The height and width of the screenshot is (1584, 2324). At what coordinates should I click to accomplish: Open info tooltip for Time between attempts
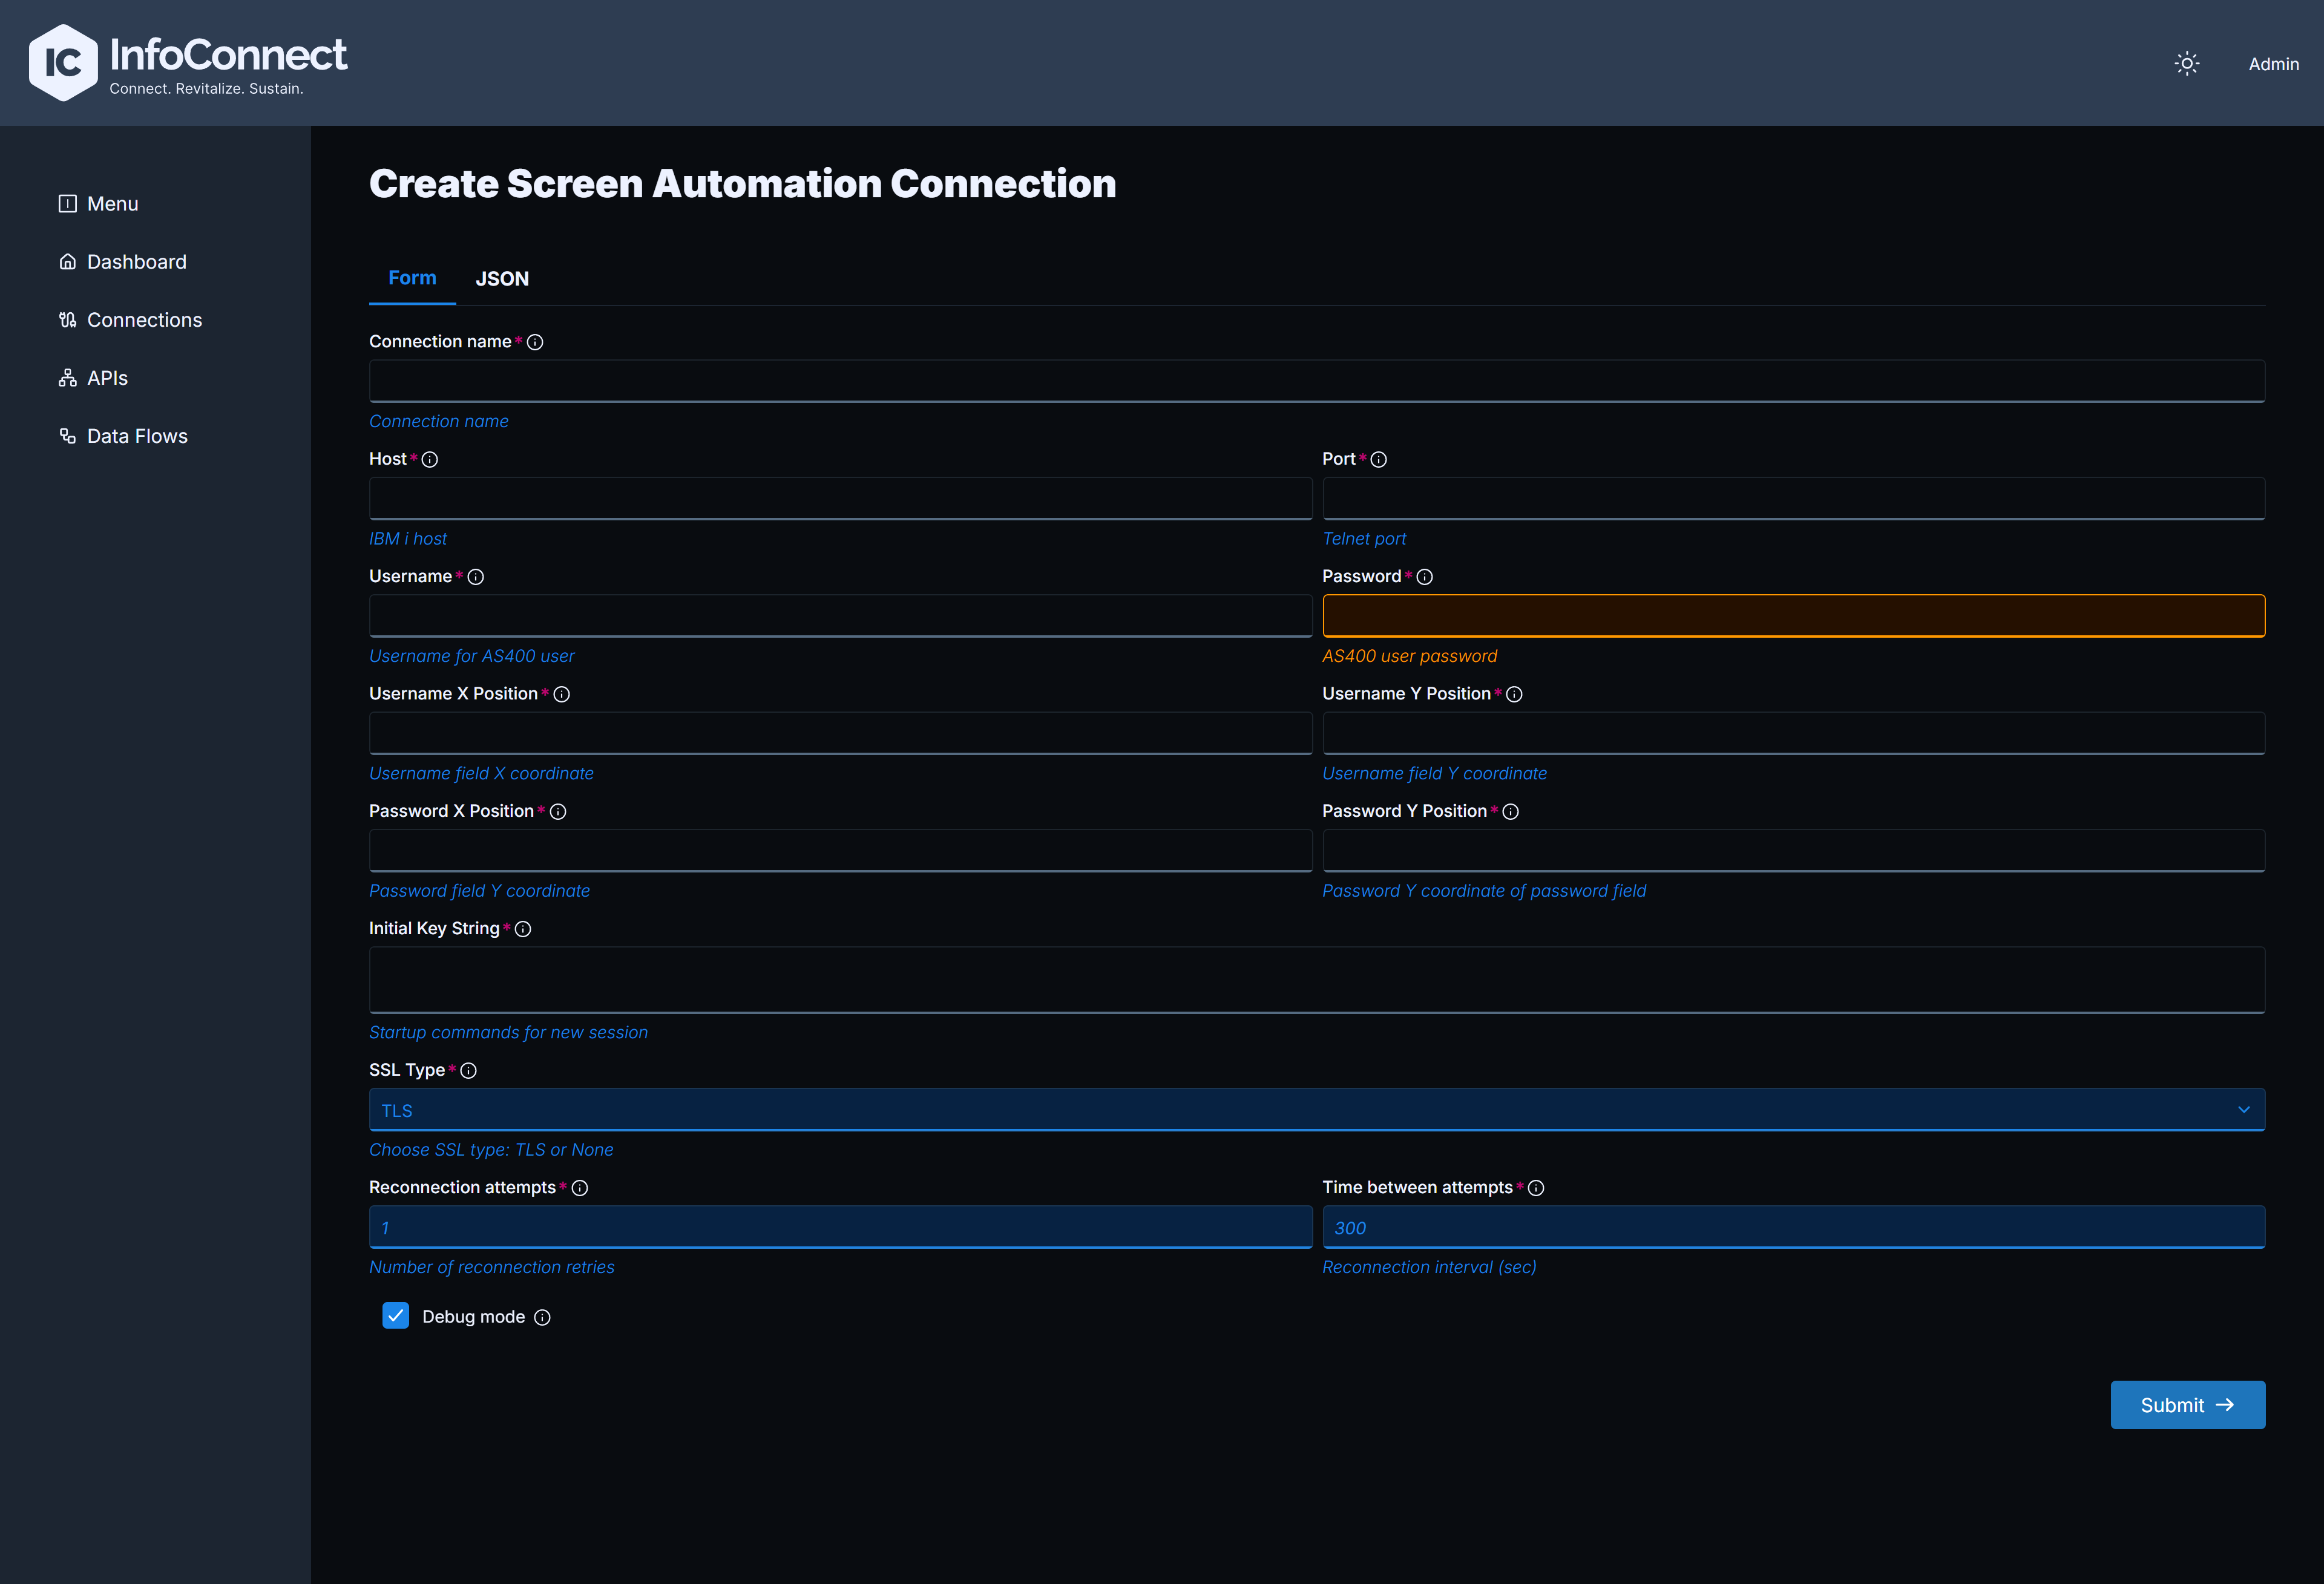coord(1536,1188)
